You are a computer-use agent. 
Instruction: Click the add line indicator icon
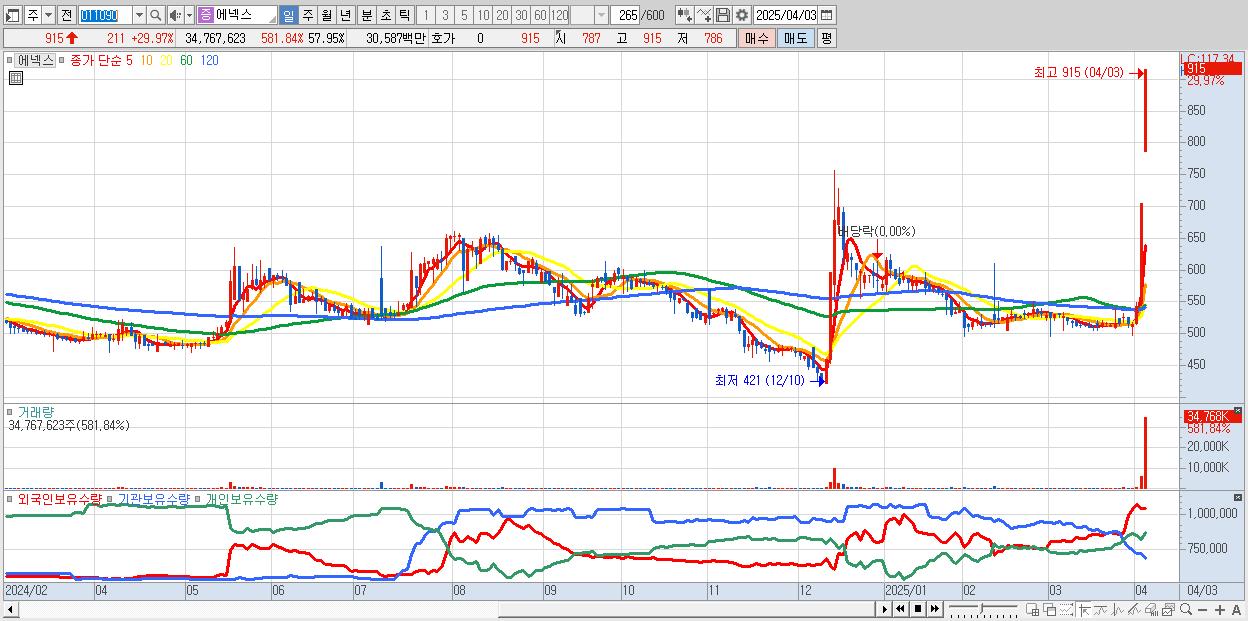[x=704, y=15]
